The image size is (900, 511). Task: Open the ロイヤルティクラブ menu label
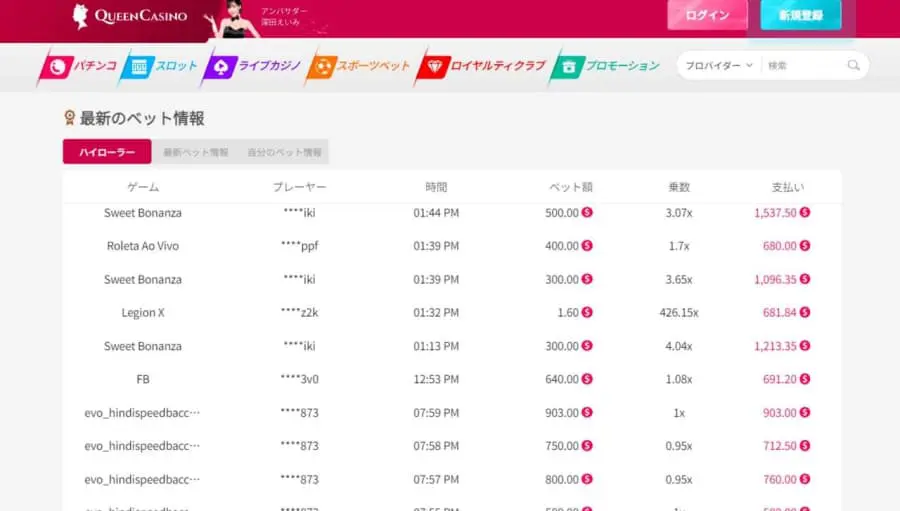[498, 65]
